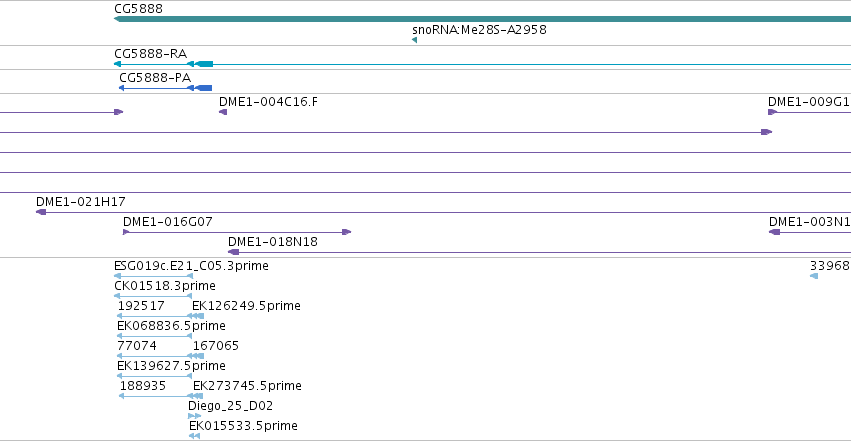Select the dark blue CG5888-PA coding block
The height and width of the screenshot is (441, 851).
click(204, 88)
